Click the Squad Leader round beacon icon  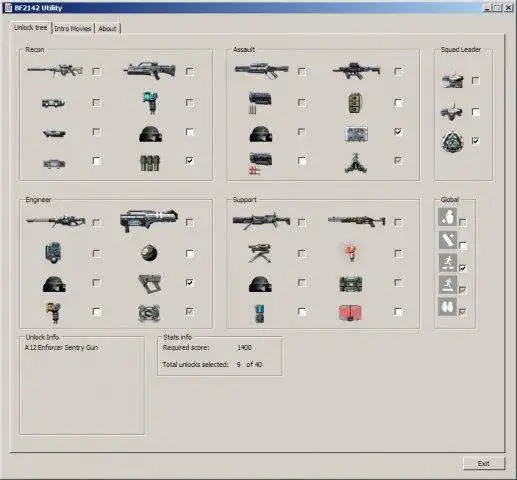pos(453,142)
